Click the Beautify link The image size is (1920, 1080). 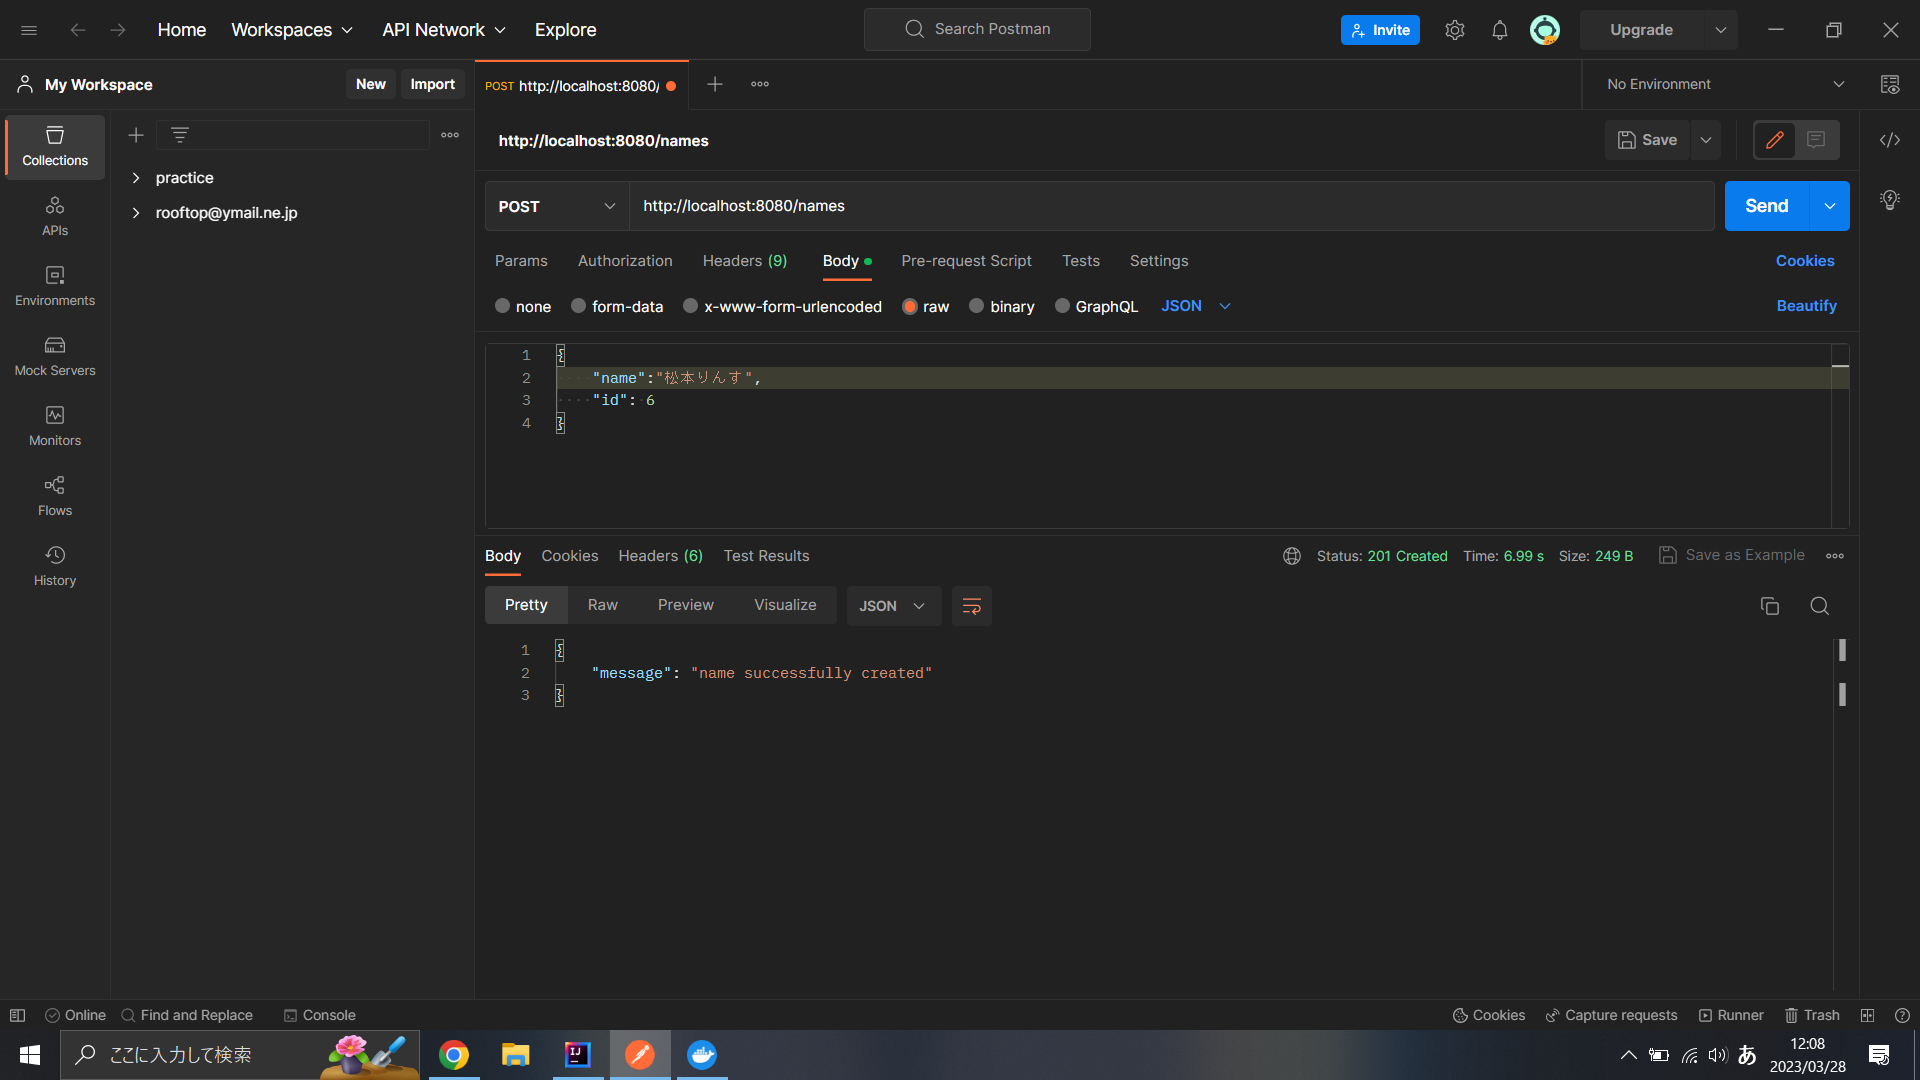coord(1806,306)
